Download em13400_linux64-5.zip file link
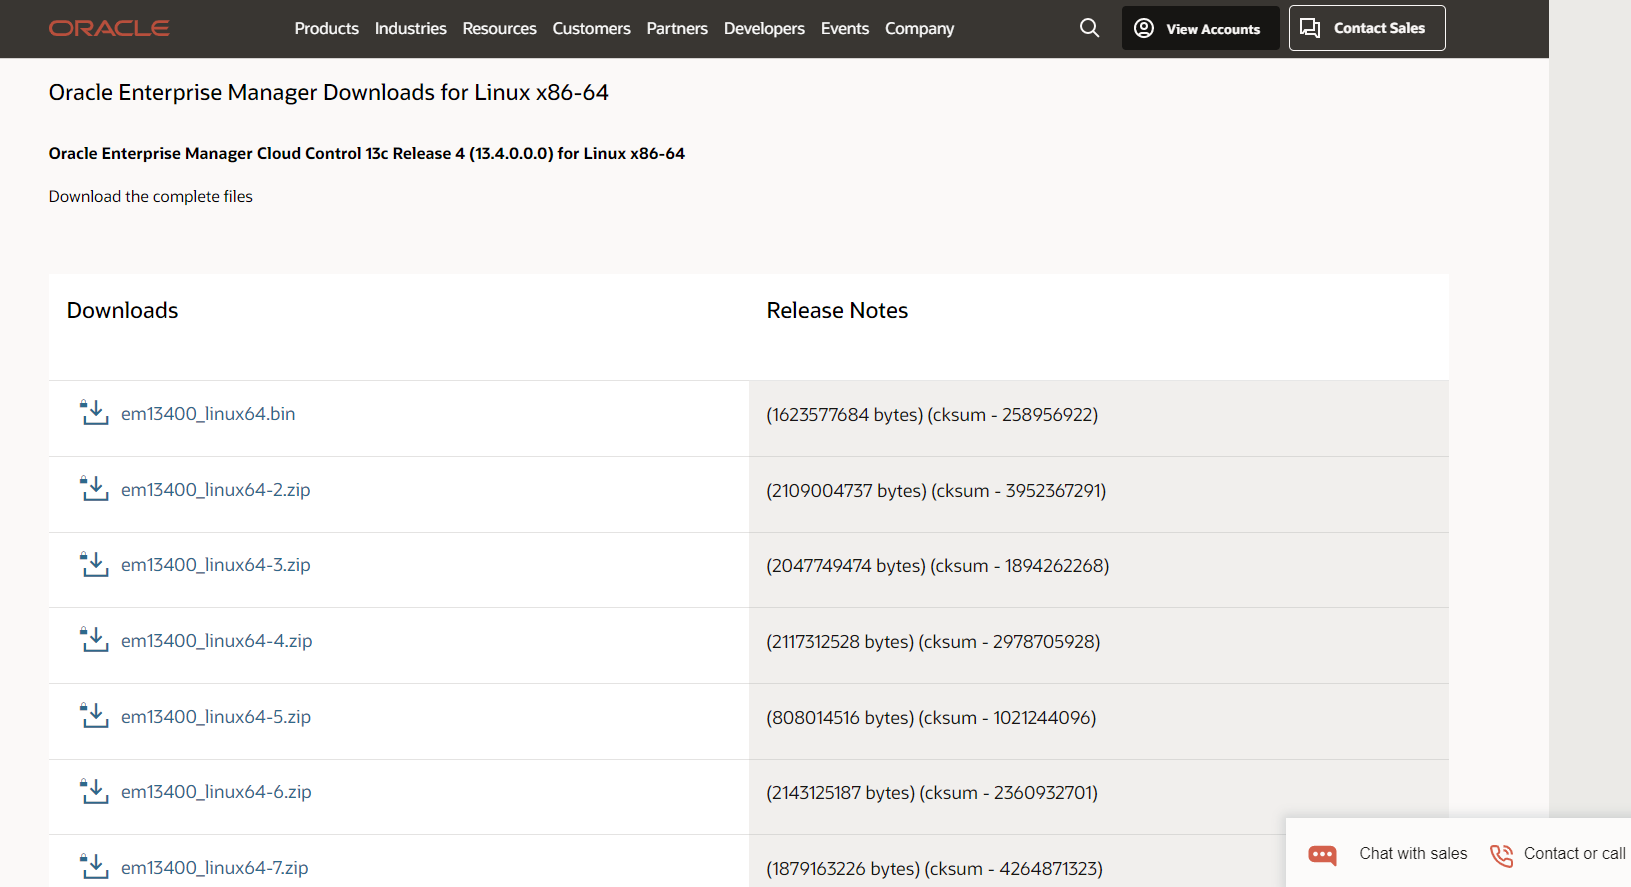The height and width of the screenshot is (887, 1631). (216, 716)
